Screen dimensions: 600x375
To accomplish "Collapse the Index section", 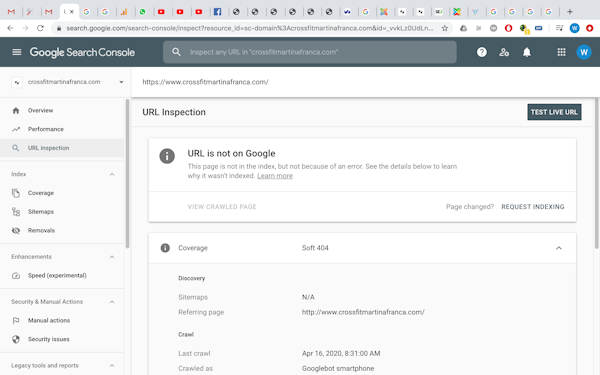I will (112, 174).
